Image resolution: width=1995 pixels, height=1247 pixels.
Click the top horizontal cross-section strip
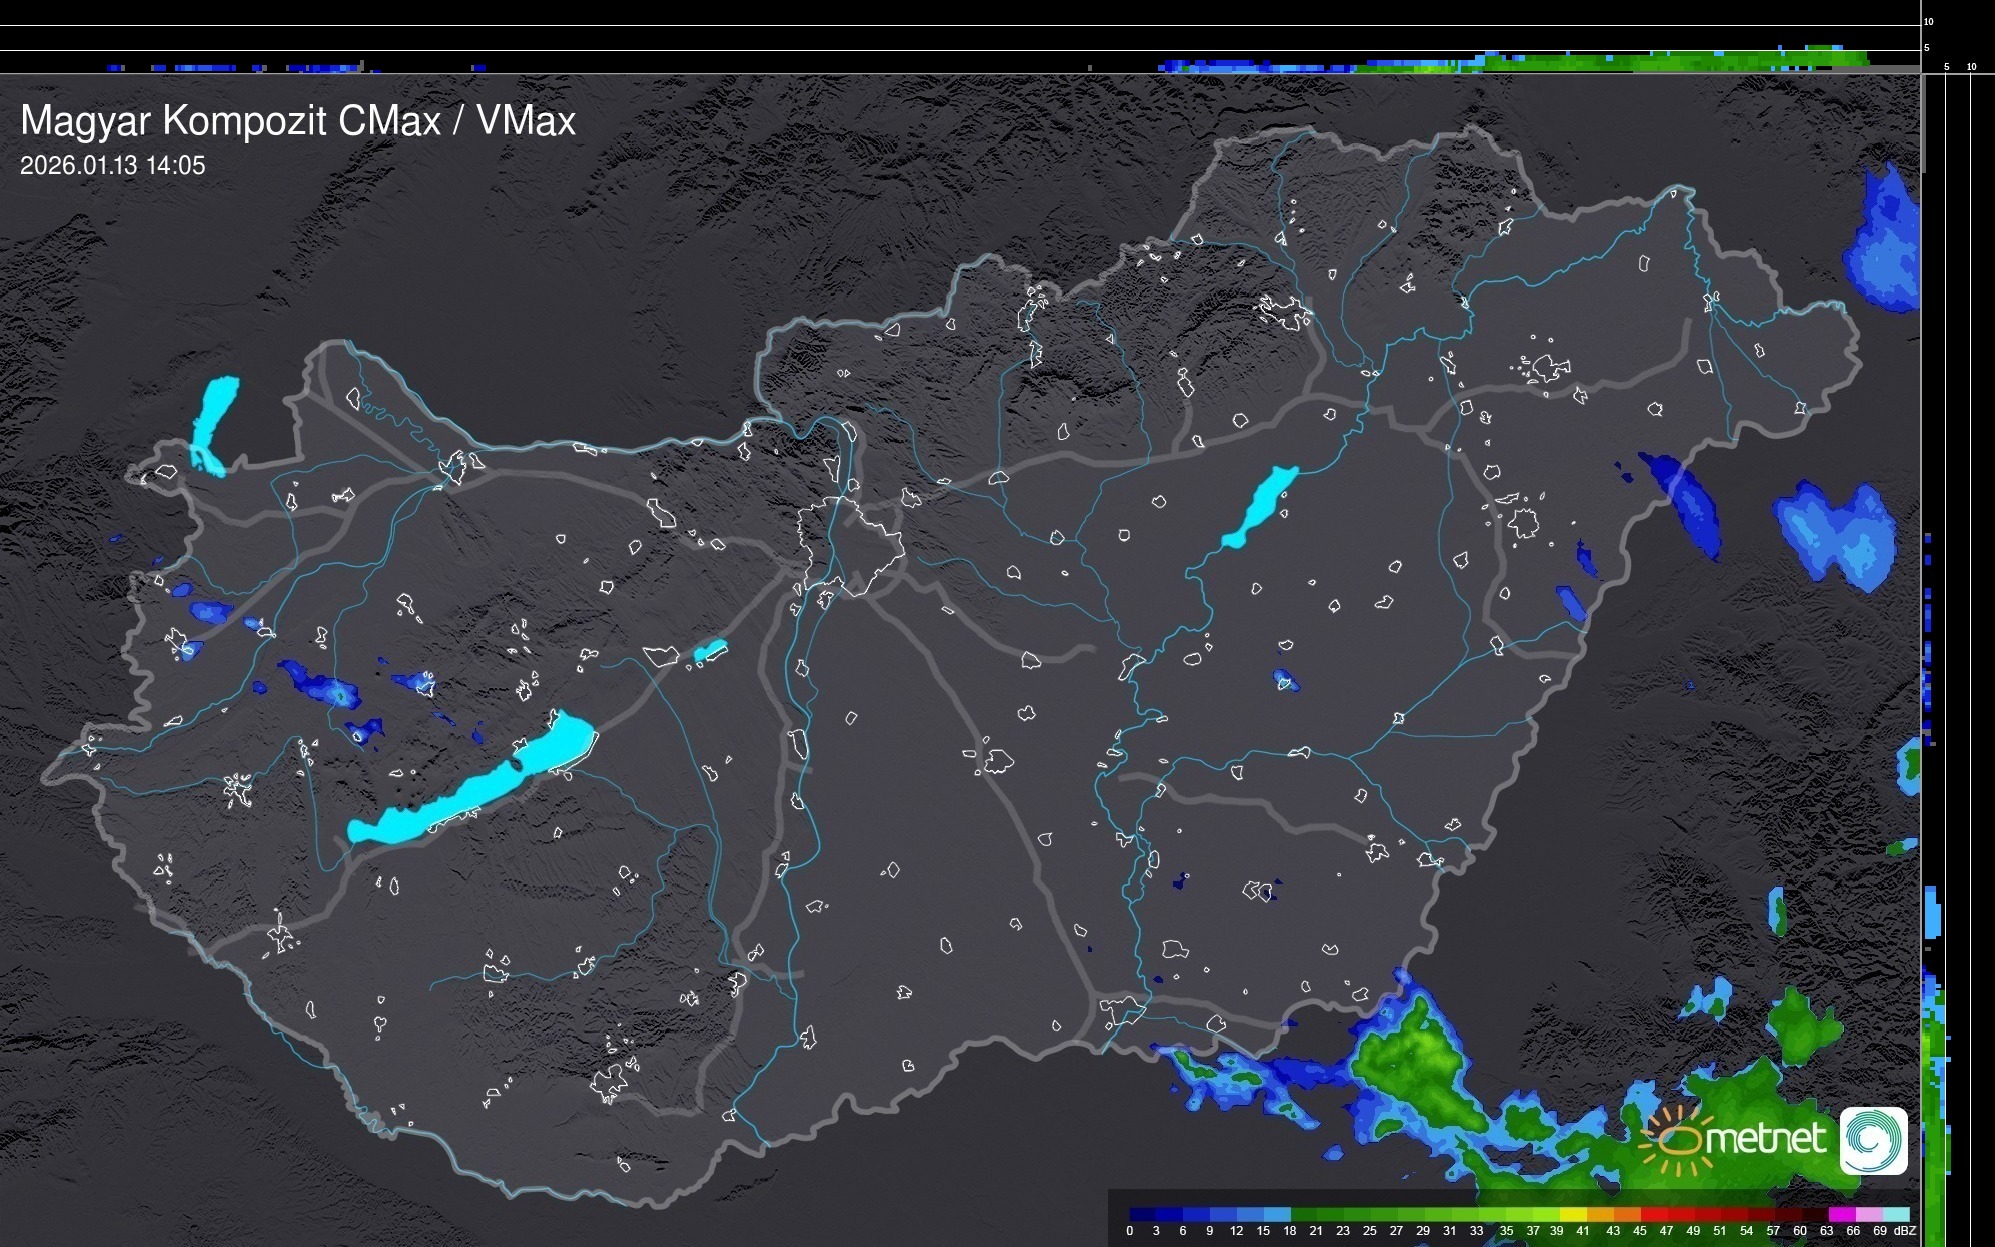(960, 40)
